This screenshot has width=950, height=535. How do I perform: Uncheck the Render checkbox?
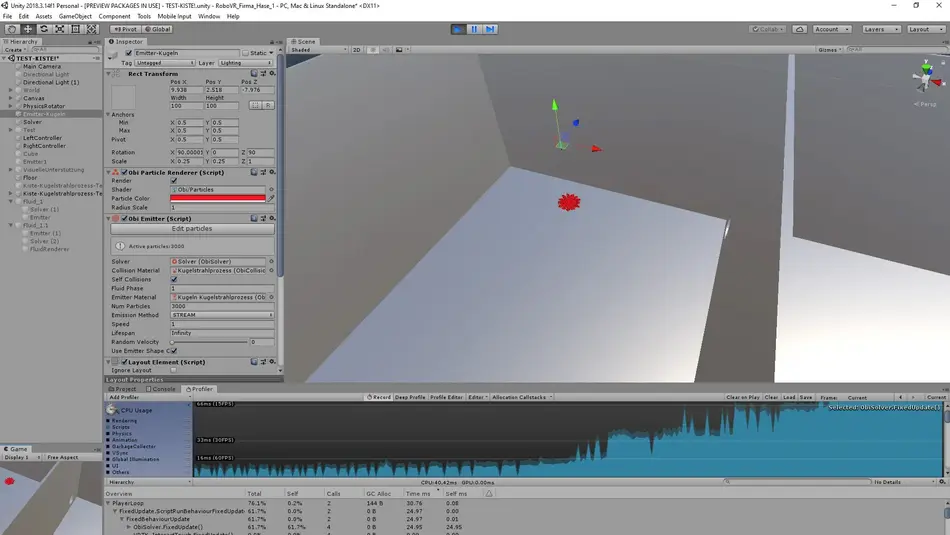click(174, 181)
